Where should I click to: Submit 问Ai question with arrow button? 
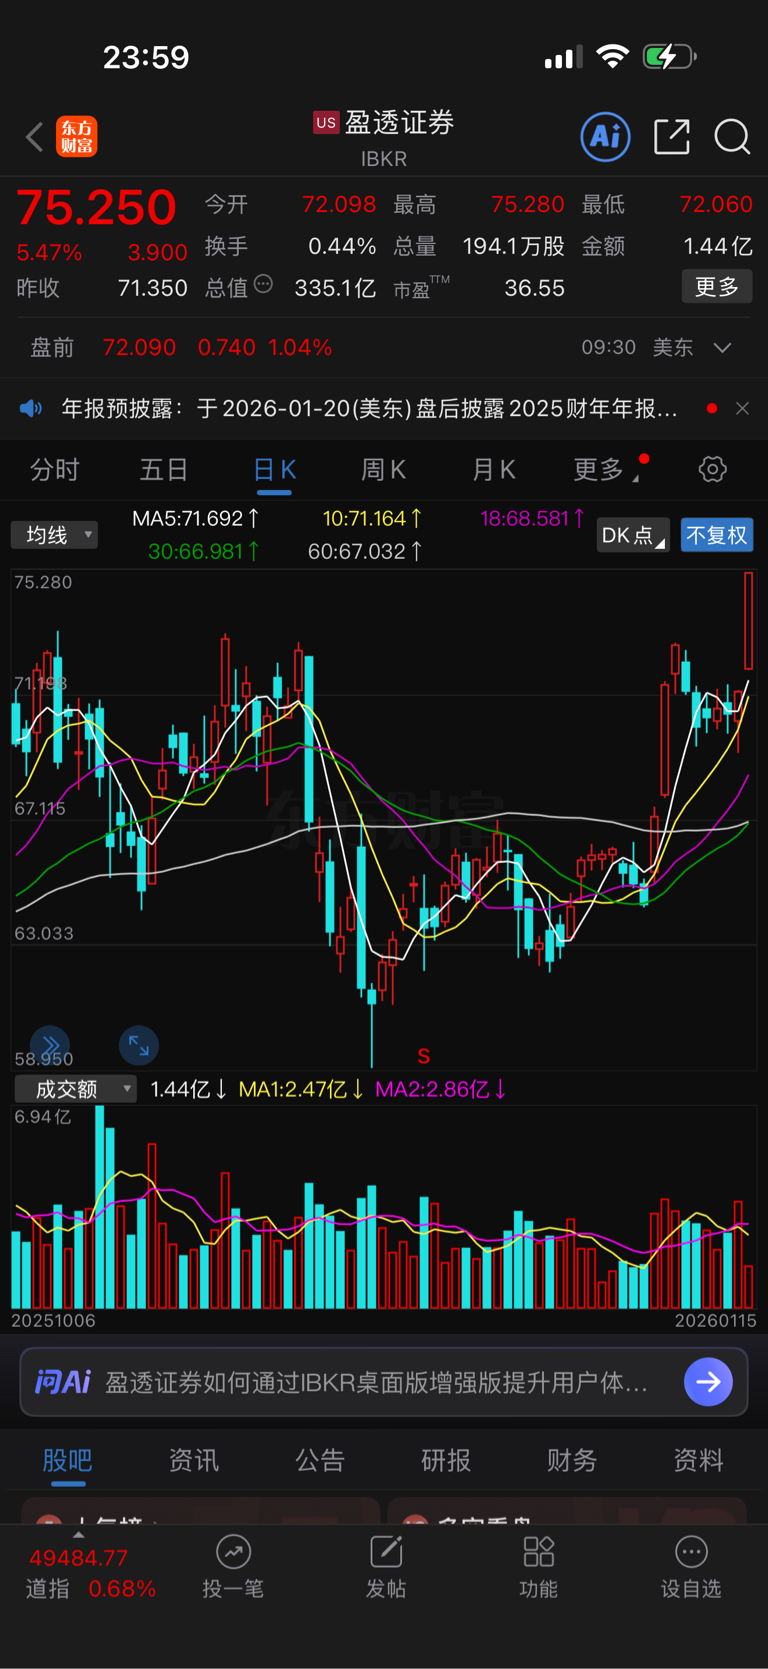pos(708,1382)
